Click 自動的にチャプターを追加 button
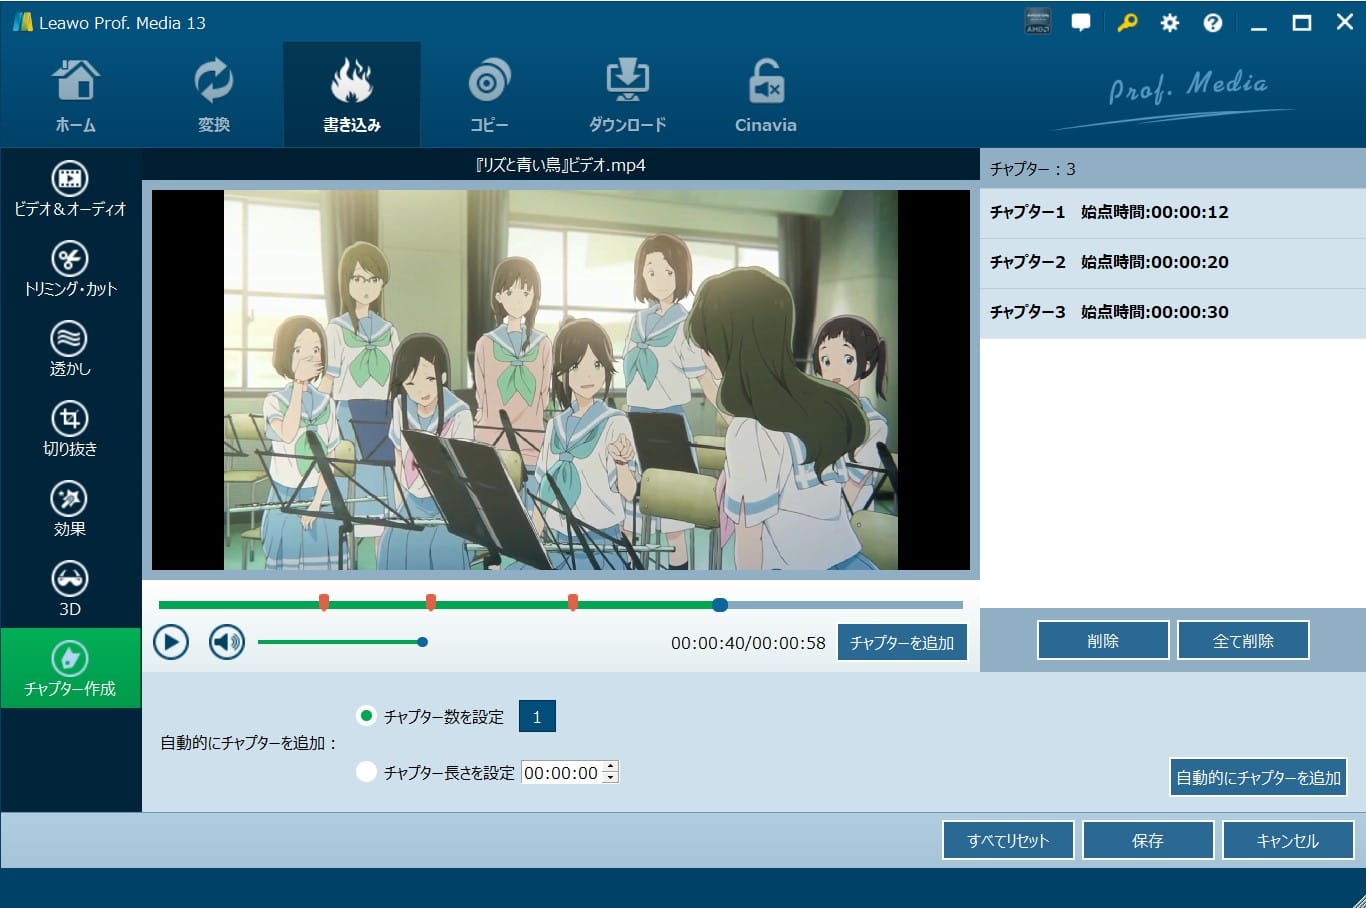The width and height of the screenshot is (1366, 908). point(1258,777)
